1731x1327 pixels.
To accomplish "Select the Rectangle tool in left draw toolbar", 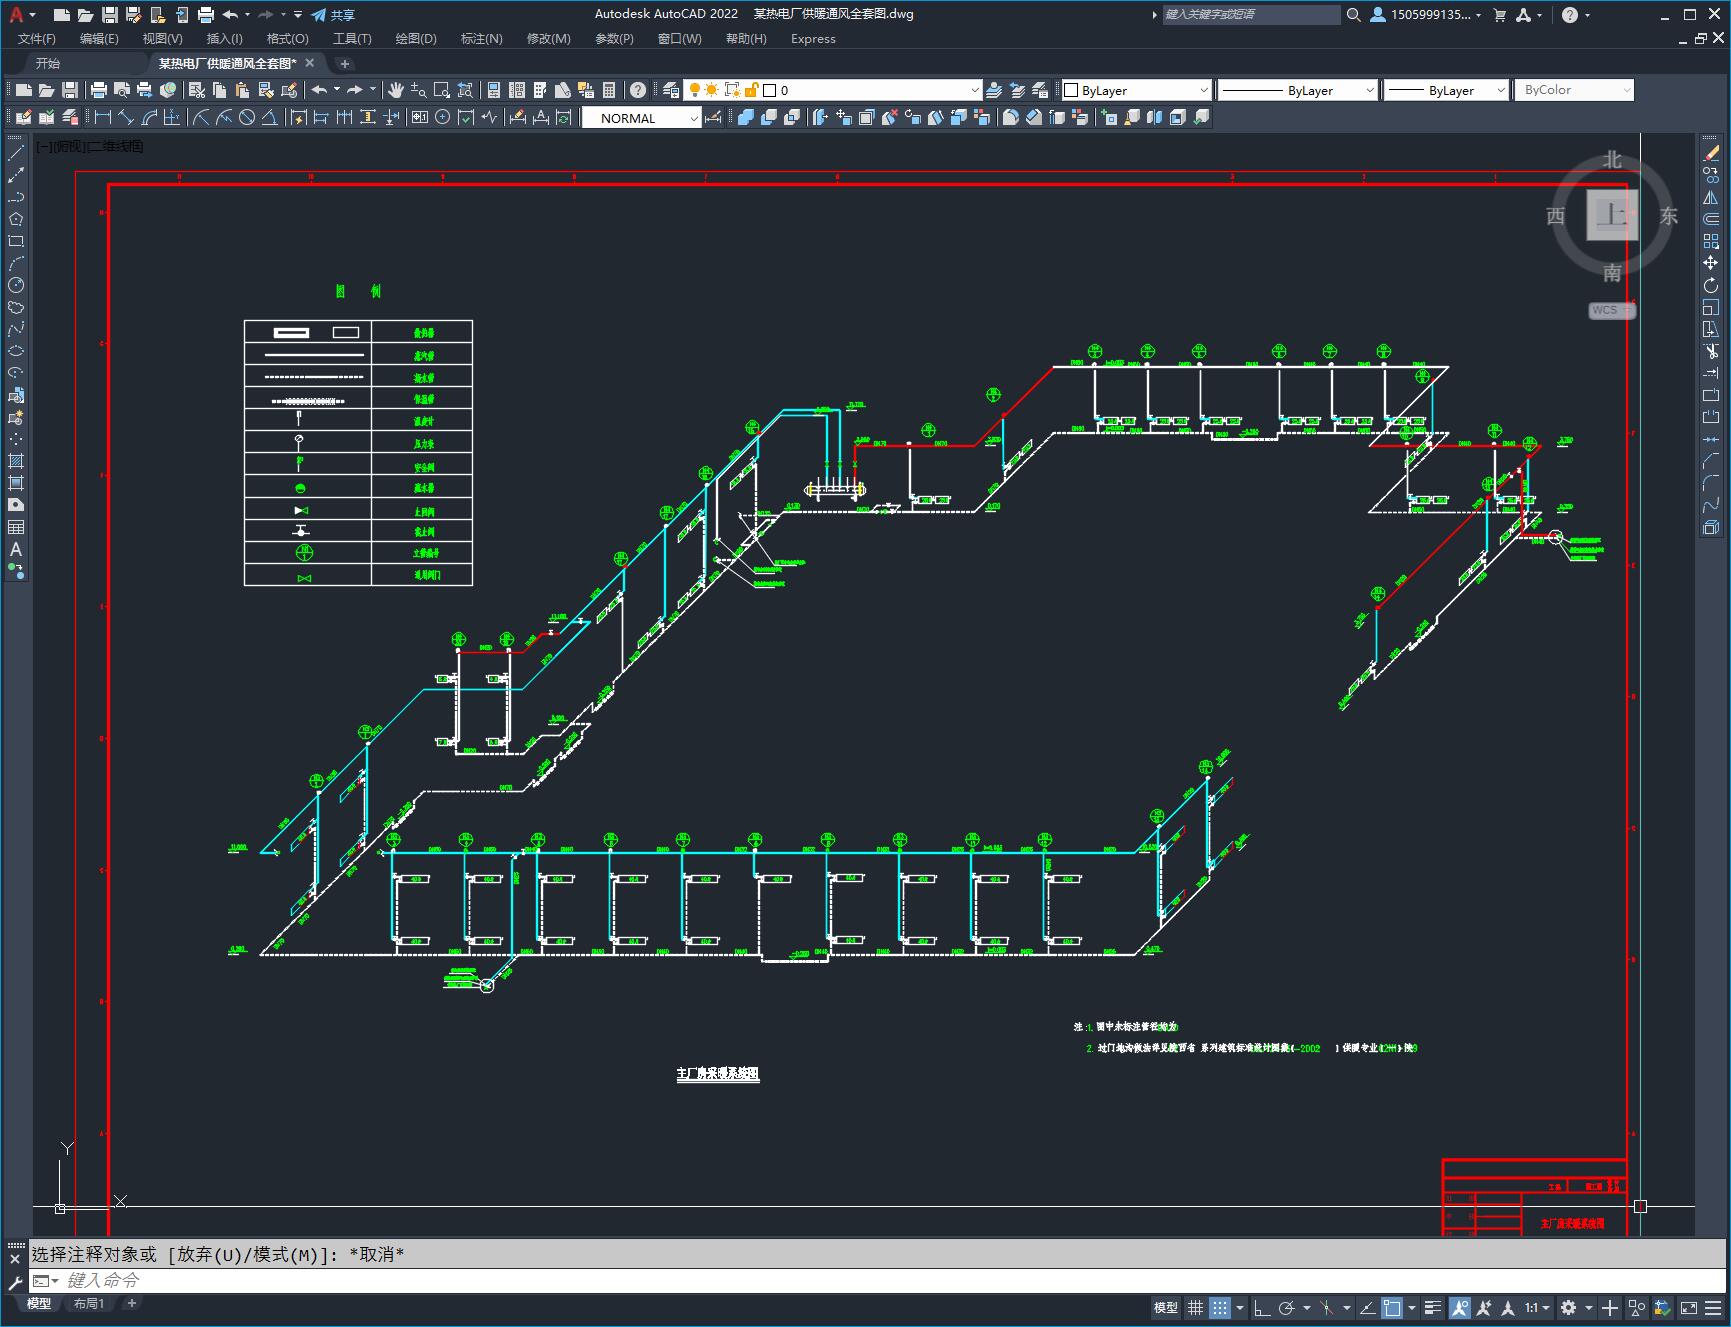I will [16, 241].
